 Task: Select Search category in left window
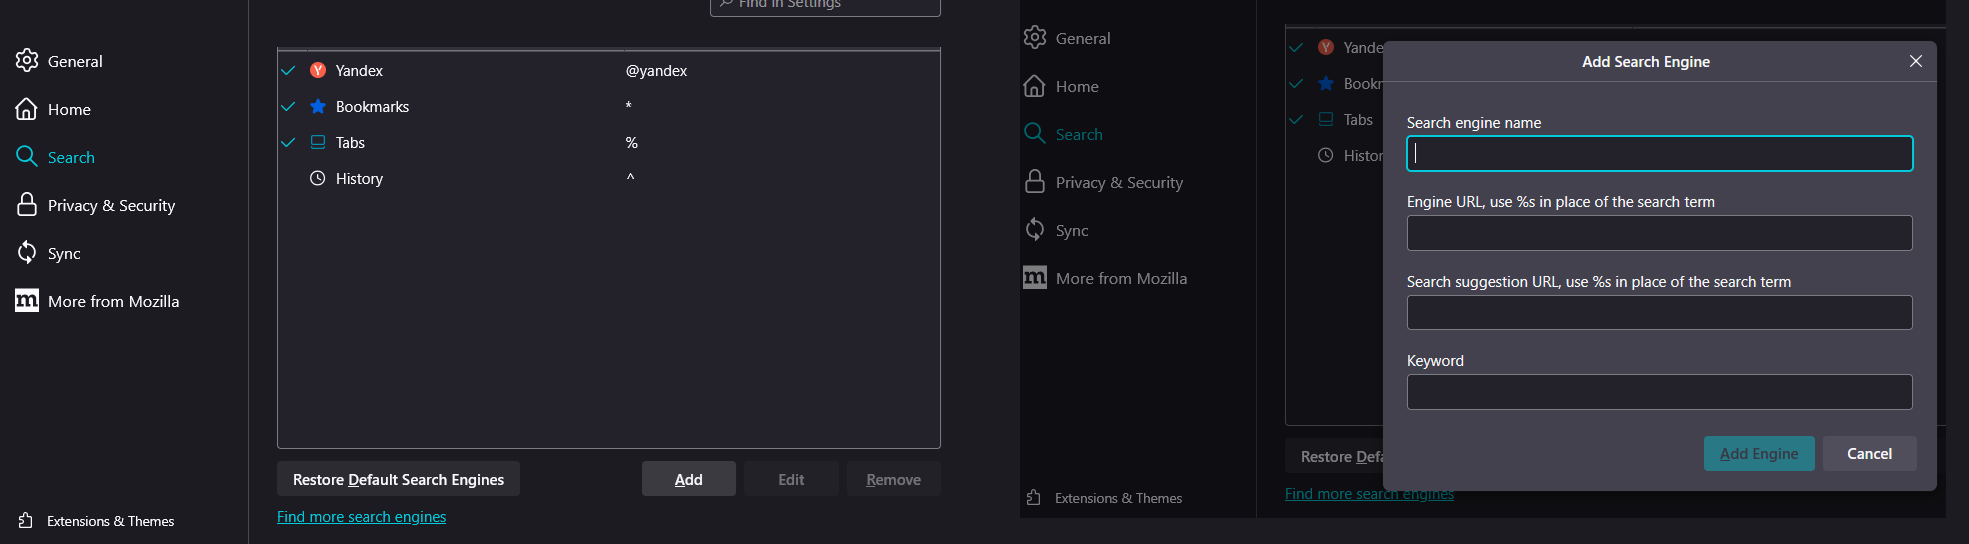click(x=71, y=157)
